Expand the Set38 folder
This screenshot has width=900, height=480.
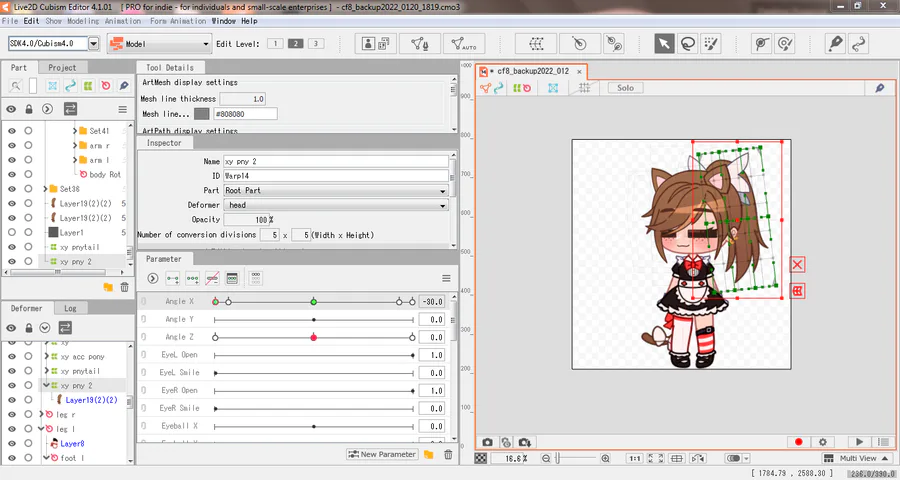coord(45,189)
